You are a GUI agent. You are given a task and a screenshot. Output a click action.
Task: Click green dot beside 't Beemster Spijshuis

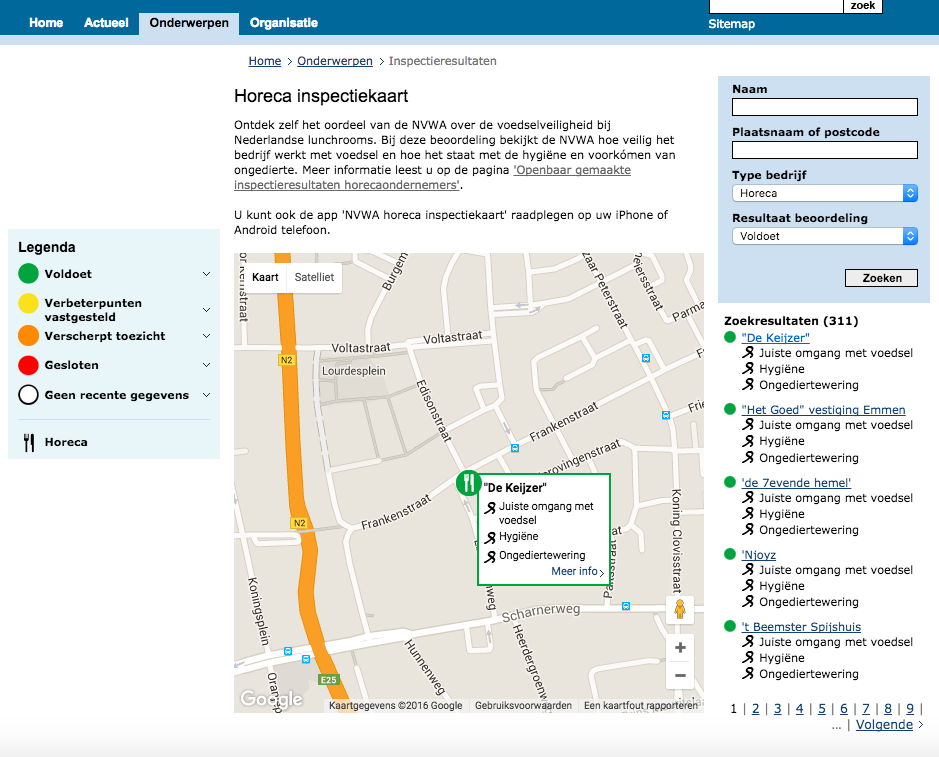click(729, 626)
